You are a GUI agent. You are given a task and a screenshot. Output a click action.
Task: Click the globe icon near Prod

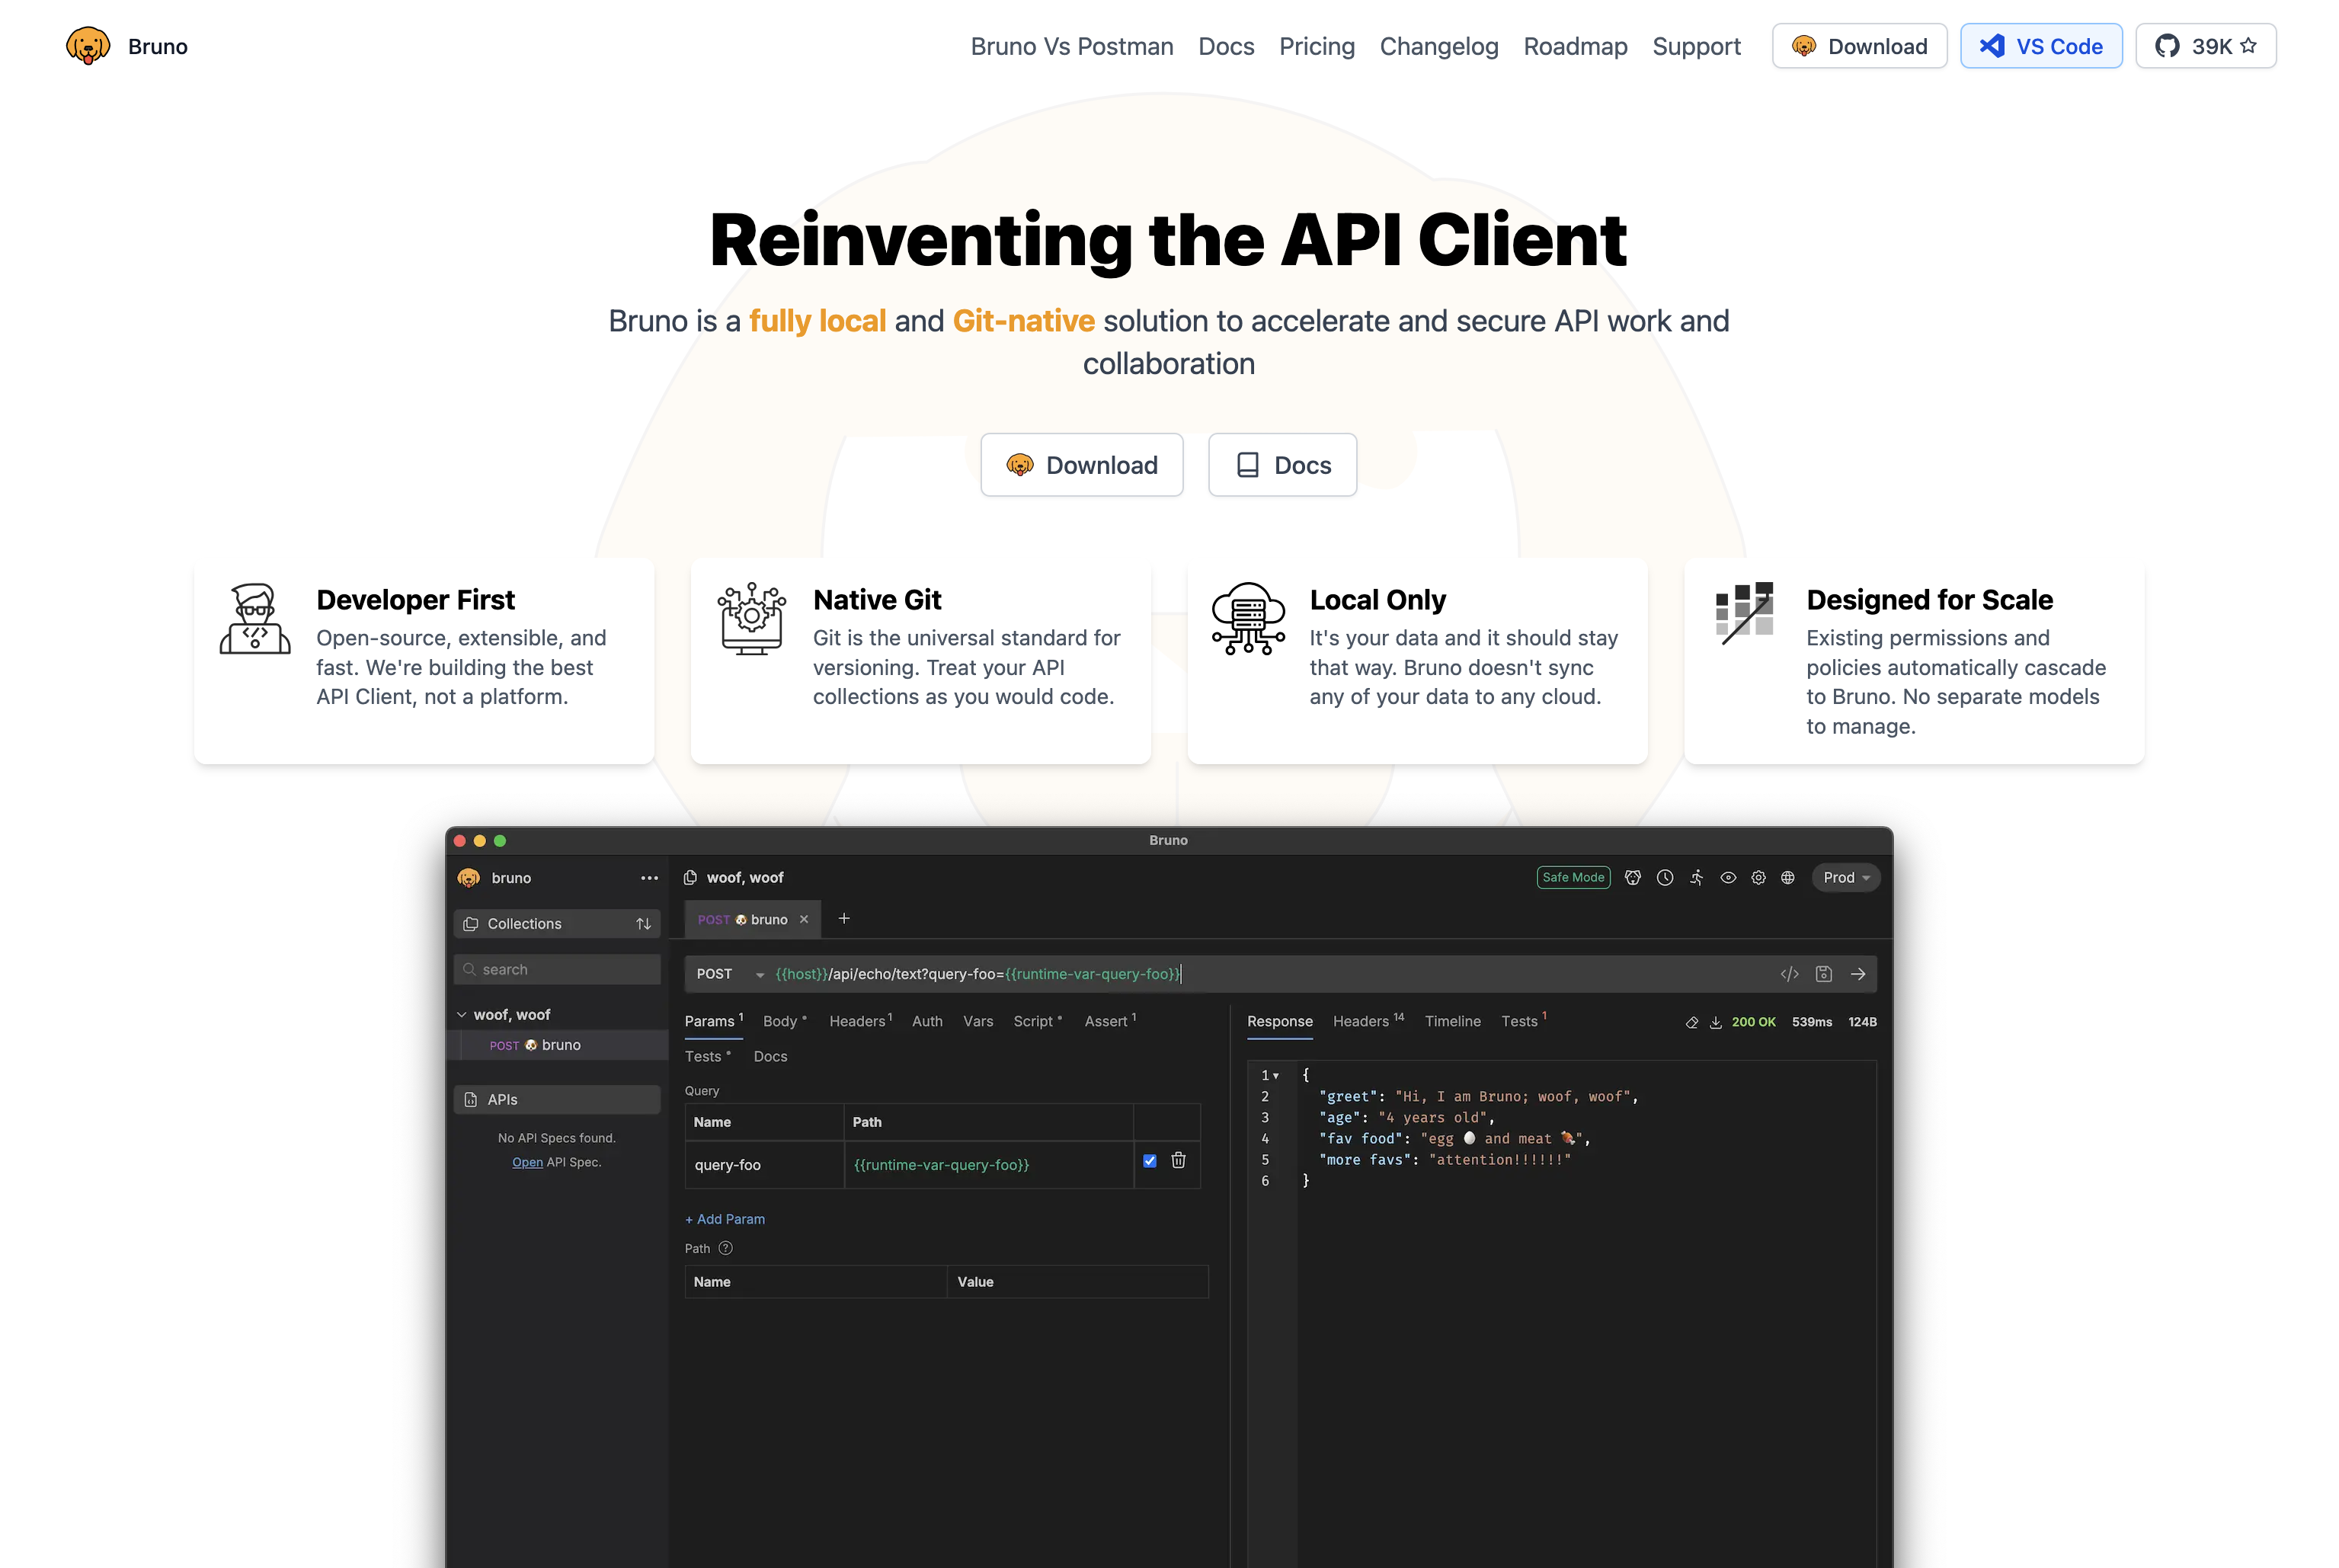point(1788,878)
